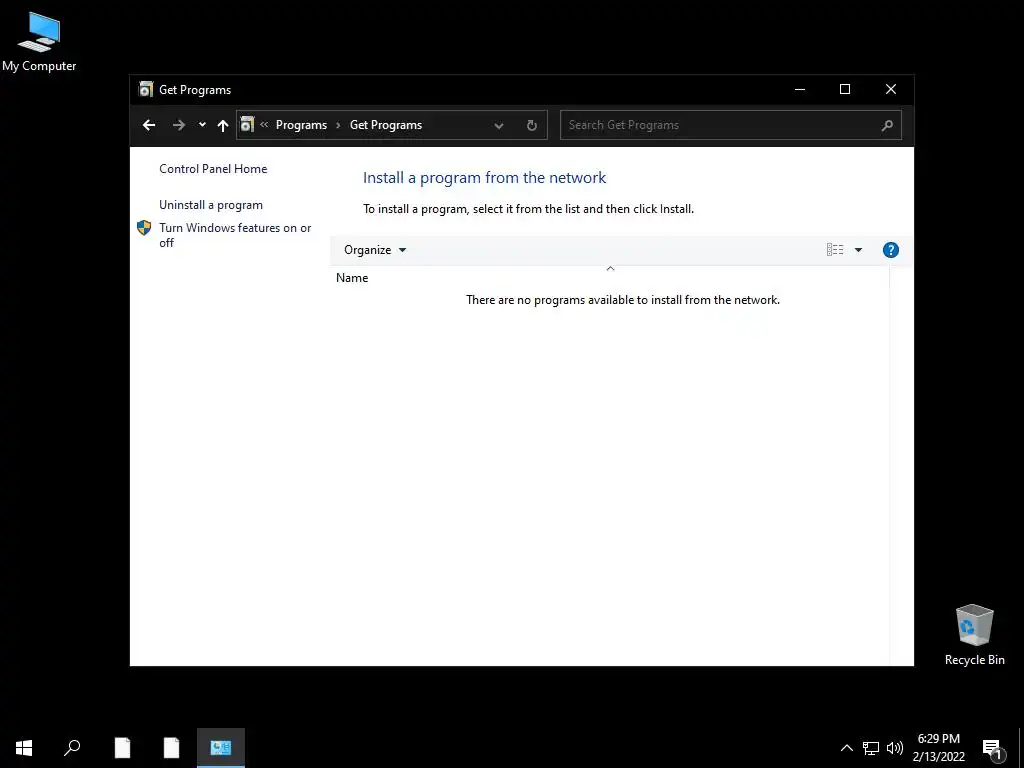The image size is (1024, 768).
Task: Sort by the Name column header
Action: [610, 278]
